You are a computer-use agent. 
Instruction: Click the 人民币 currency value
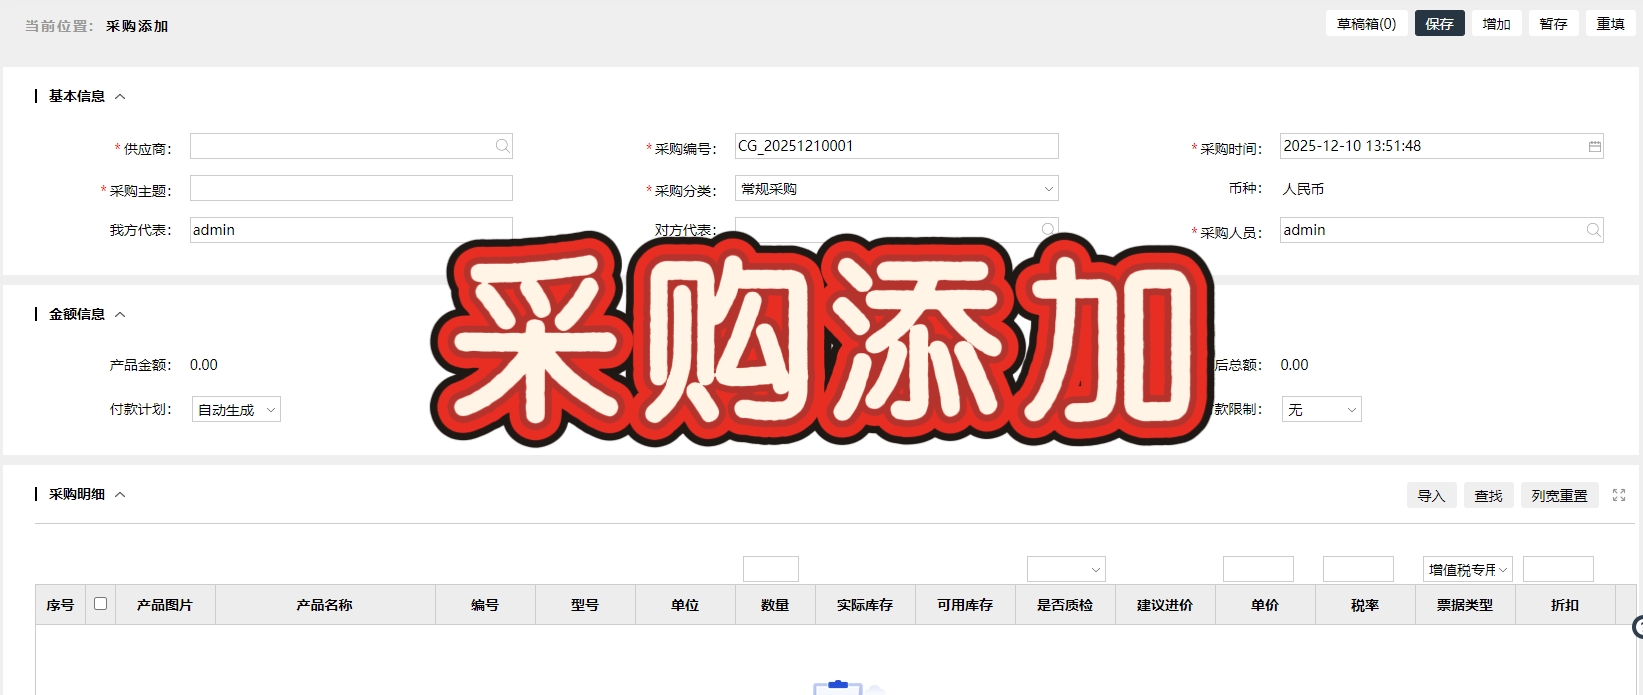pyautogui.click(x=1303, y=189)
